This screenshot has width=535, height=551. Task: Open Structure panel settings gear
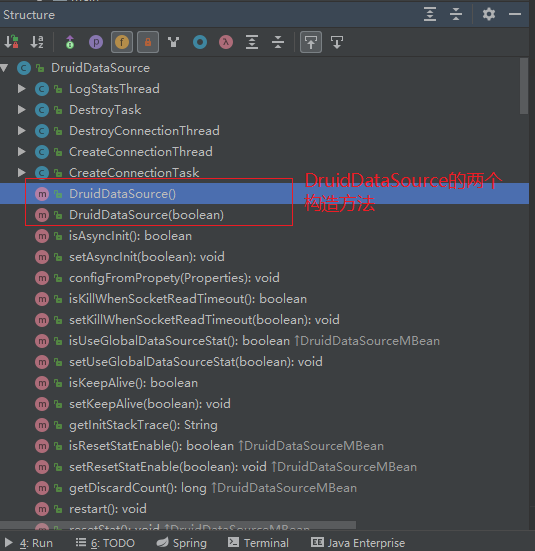point(489,14)
